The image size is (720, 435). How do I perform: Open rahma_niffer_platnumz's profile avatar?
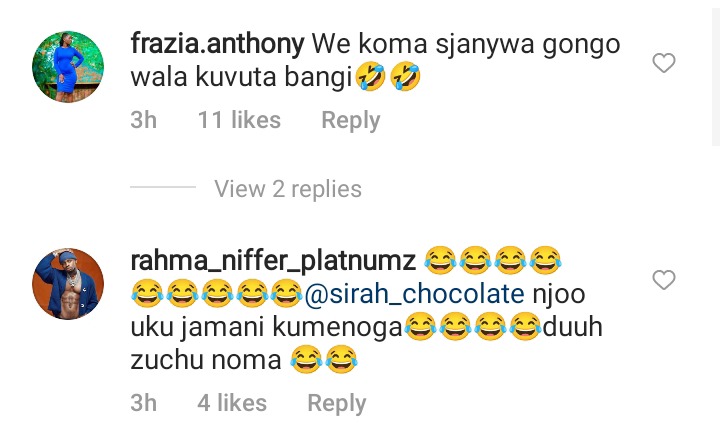(68, 284)
